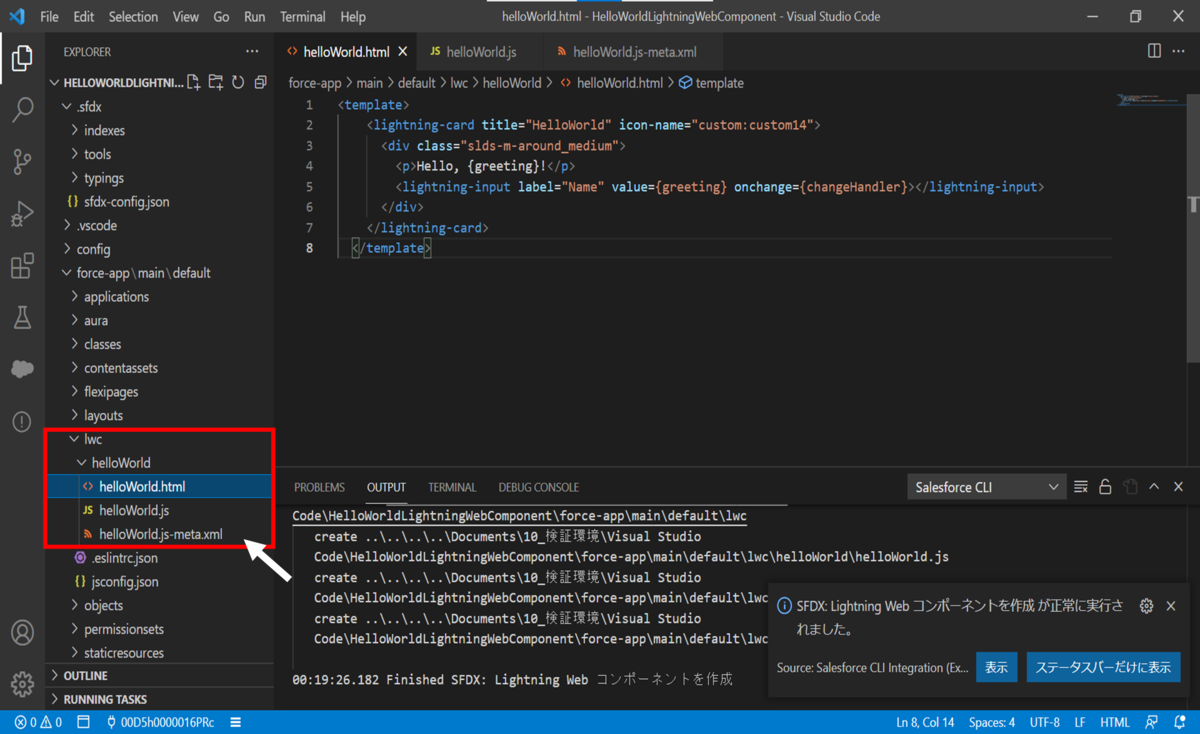1200x734 pixels.
Task: Open the editor's more actions ellipsis
Action: [x=1180, y=51]
